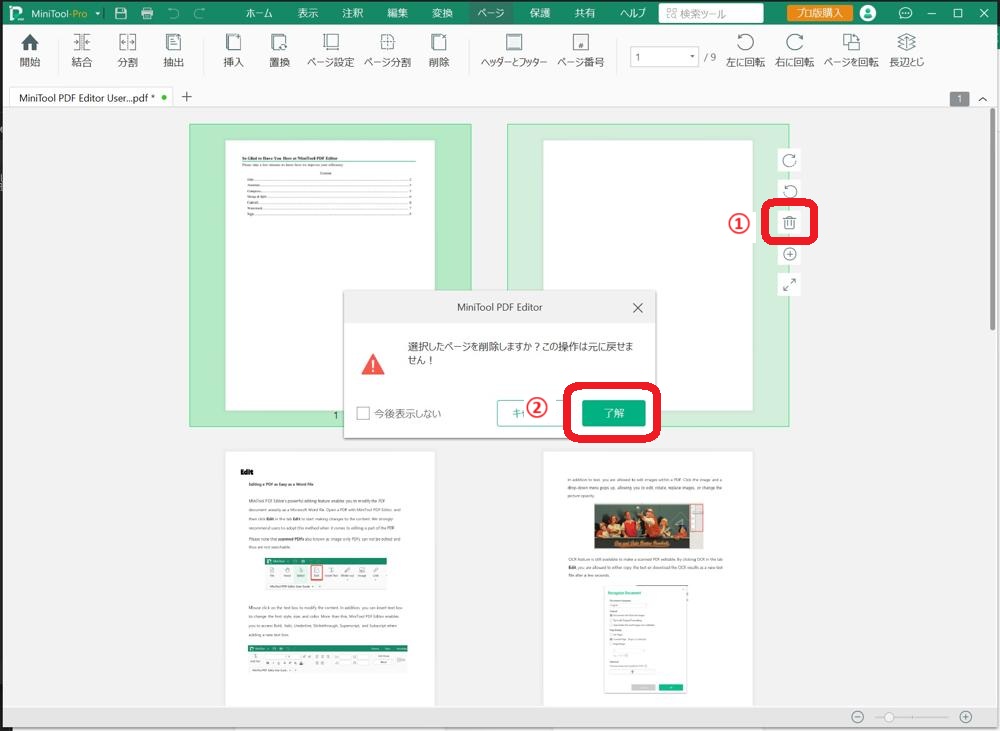Collapse the ribbon with the chevron
Screen dimensions: 1000x731
tap(983, 99)
